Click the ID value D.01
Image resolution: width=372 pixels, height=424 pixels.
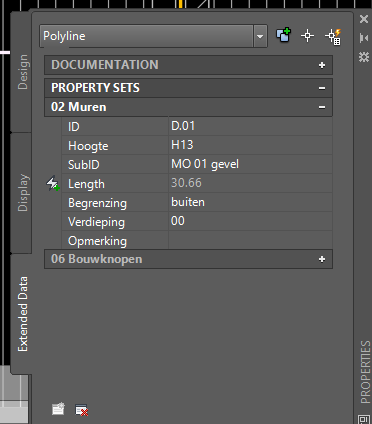point(250,126)
